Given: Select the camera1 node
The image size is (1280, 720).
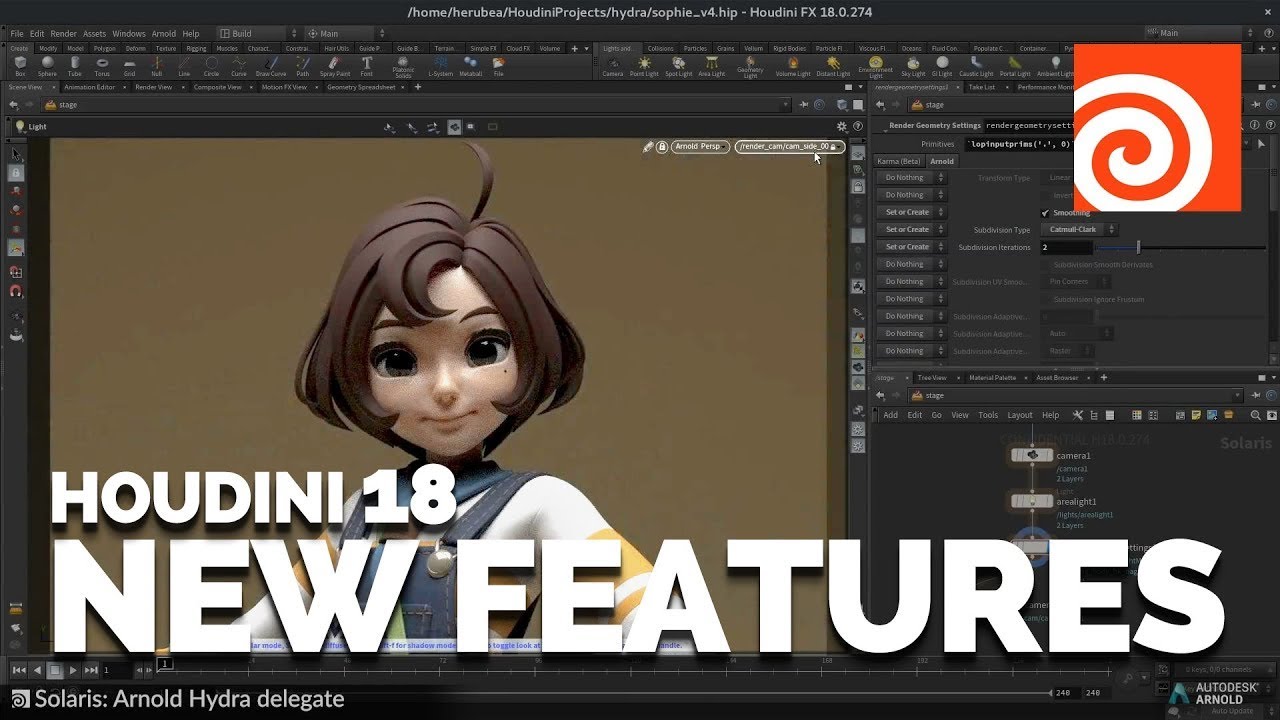Looking at the screenshot, I should 1031,455.
